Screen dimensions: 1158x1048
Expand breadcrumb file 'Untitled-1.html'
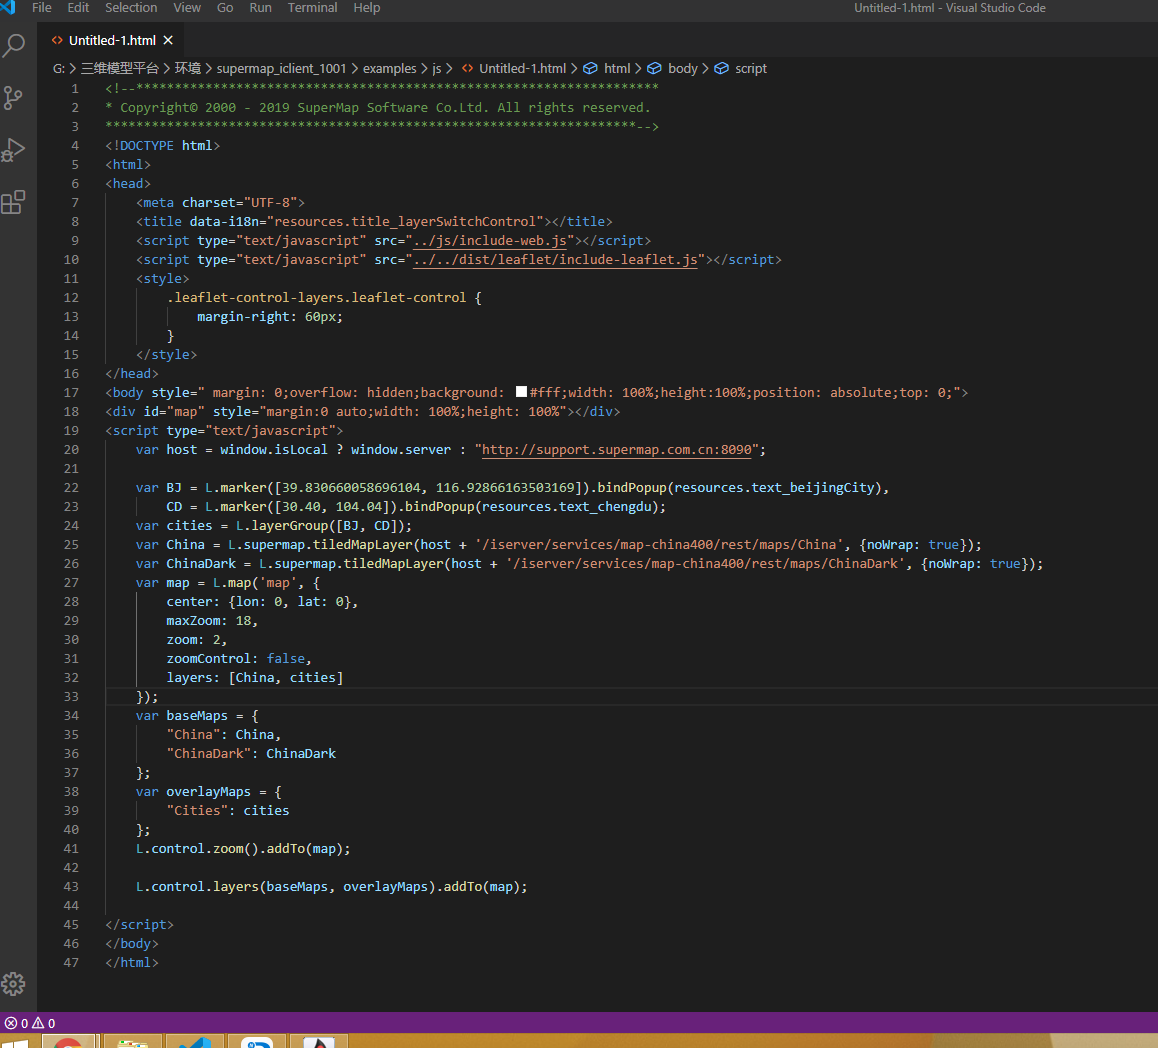[522, 69]
